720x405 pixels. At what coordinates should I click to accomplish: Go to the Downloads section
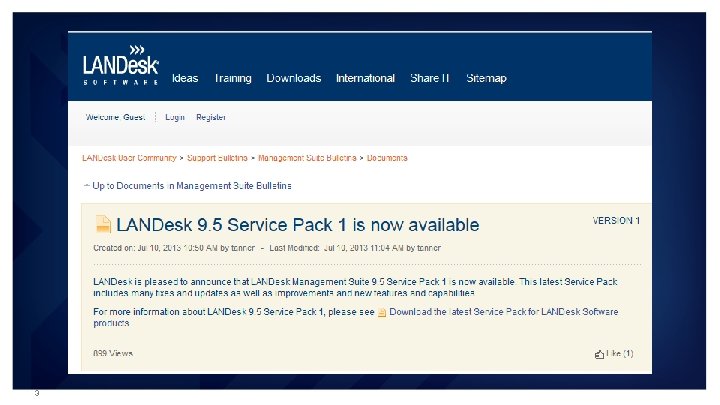coord(294,78)
